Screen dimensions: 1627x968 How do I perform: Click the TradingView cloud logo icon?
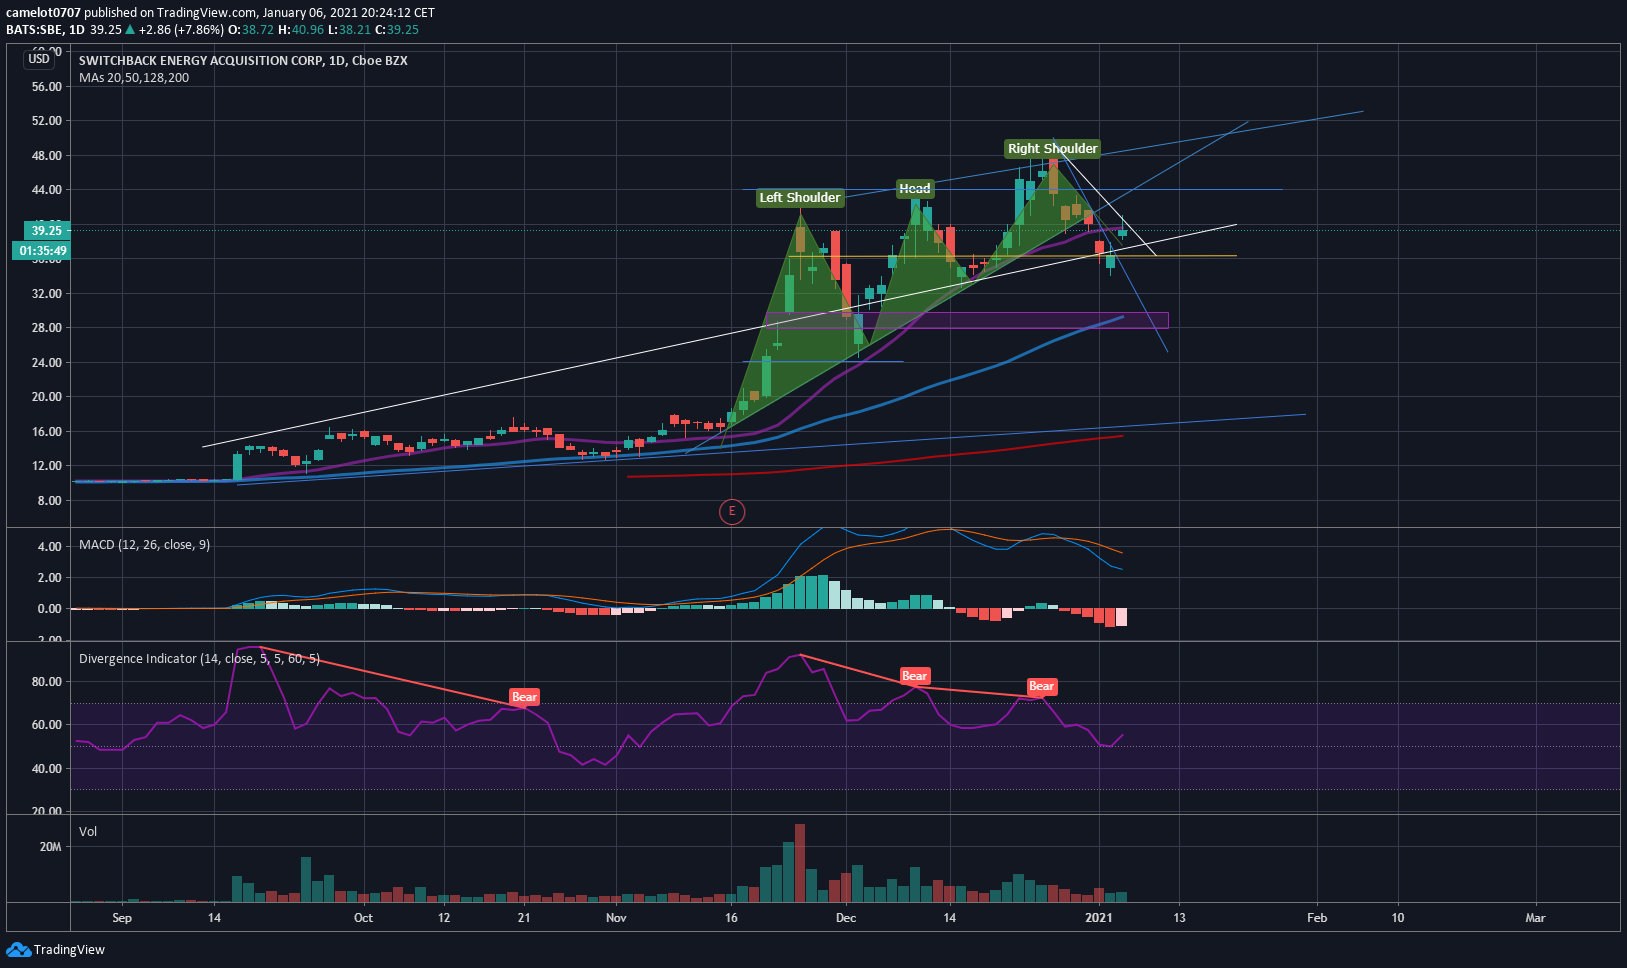(x=18, y=949)
